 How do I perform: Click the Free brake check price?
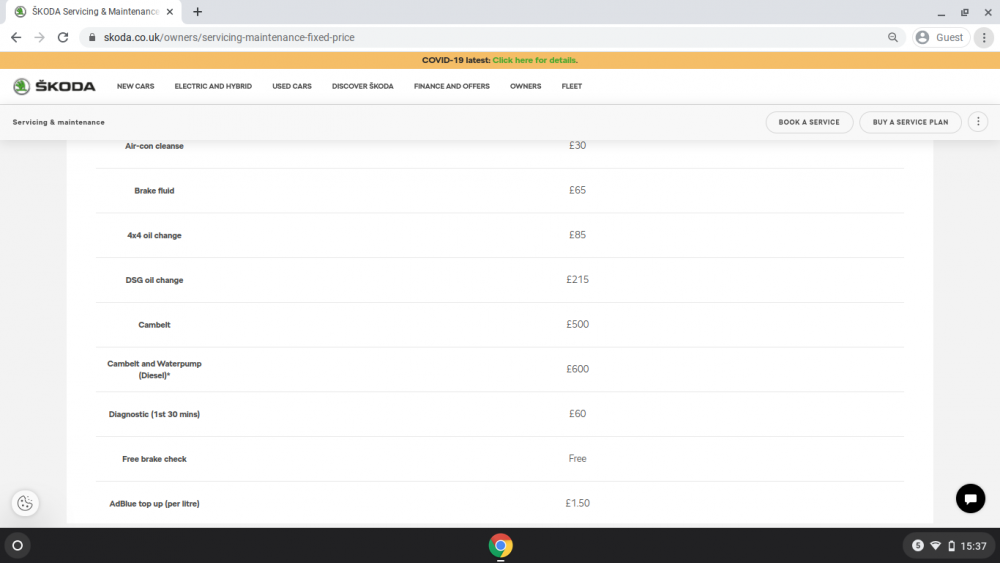(577, 458)
